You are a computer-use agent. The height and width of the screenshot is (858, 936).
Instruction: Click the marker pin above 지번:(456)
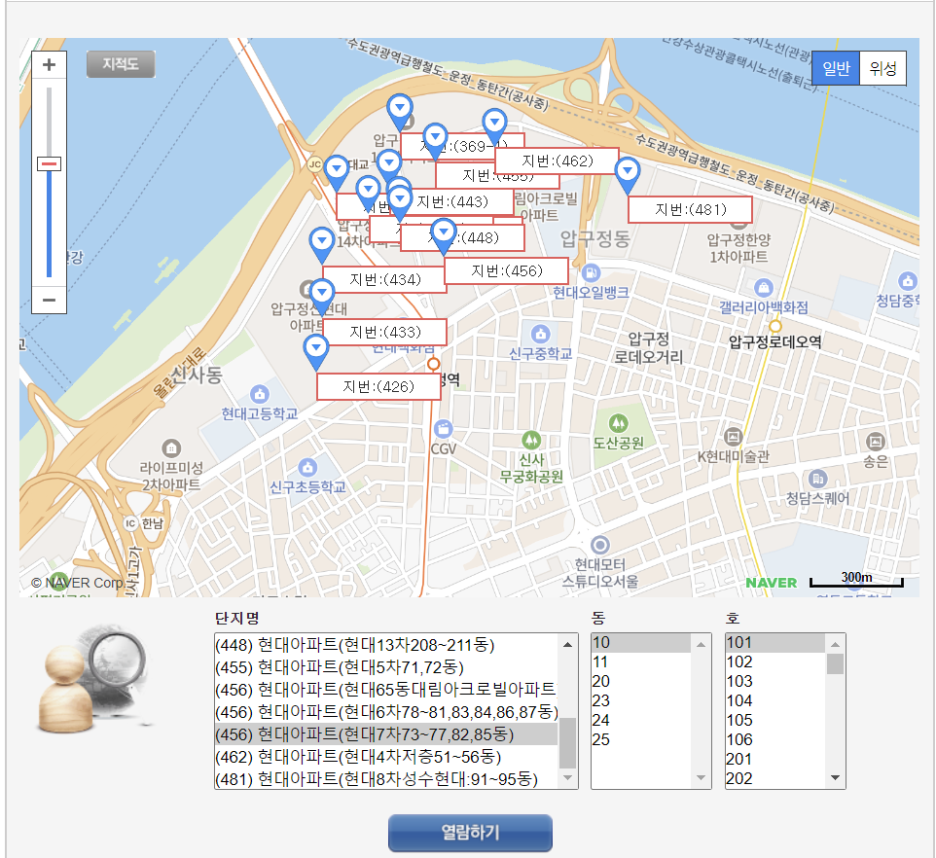click(x=444, y=236)
